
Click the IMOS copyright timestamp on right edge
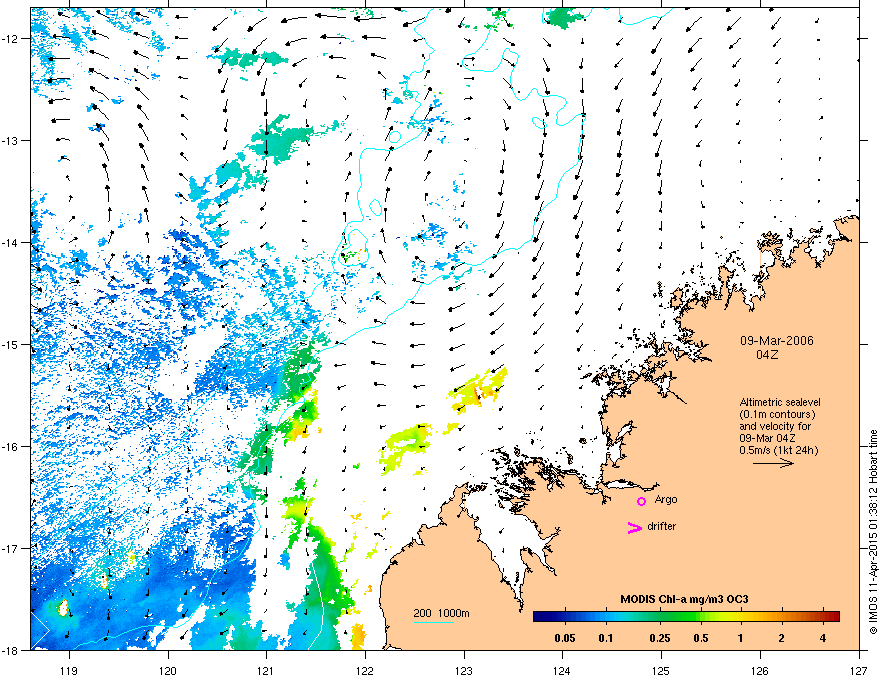[873, 532]
